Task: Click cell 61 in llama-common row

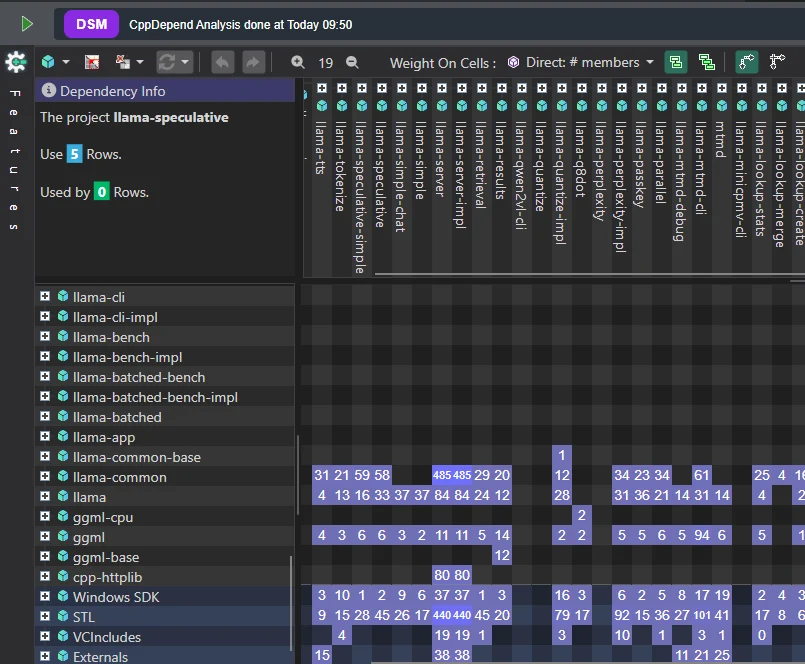Action: [702, 475]
